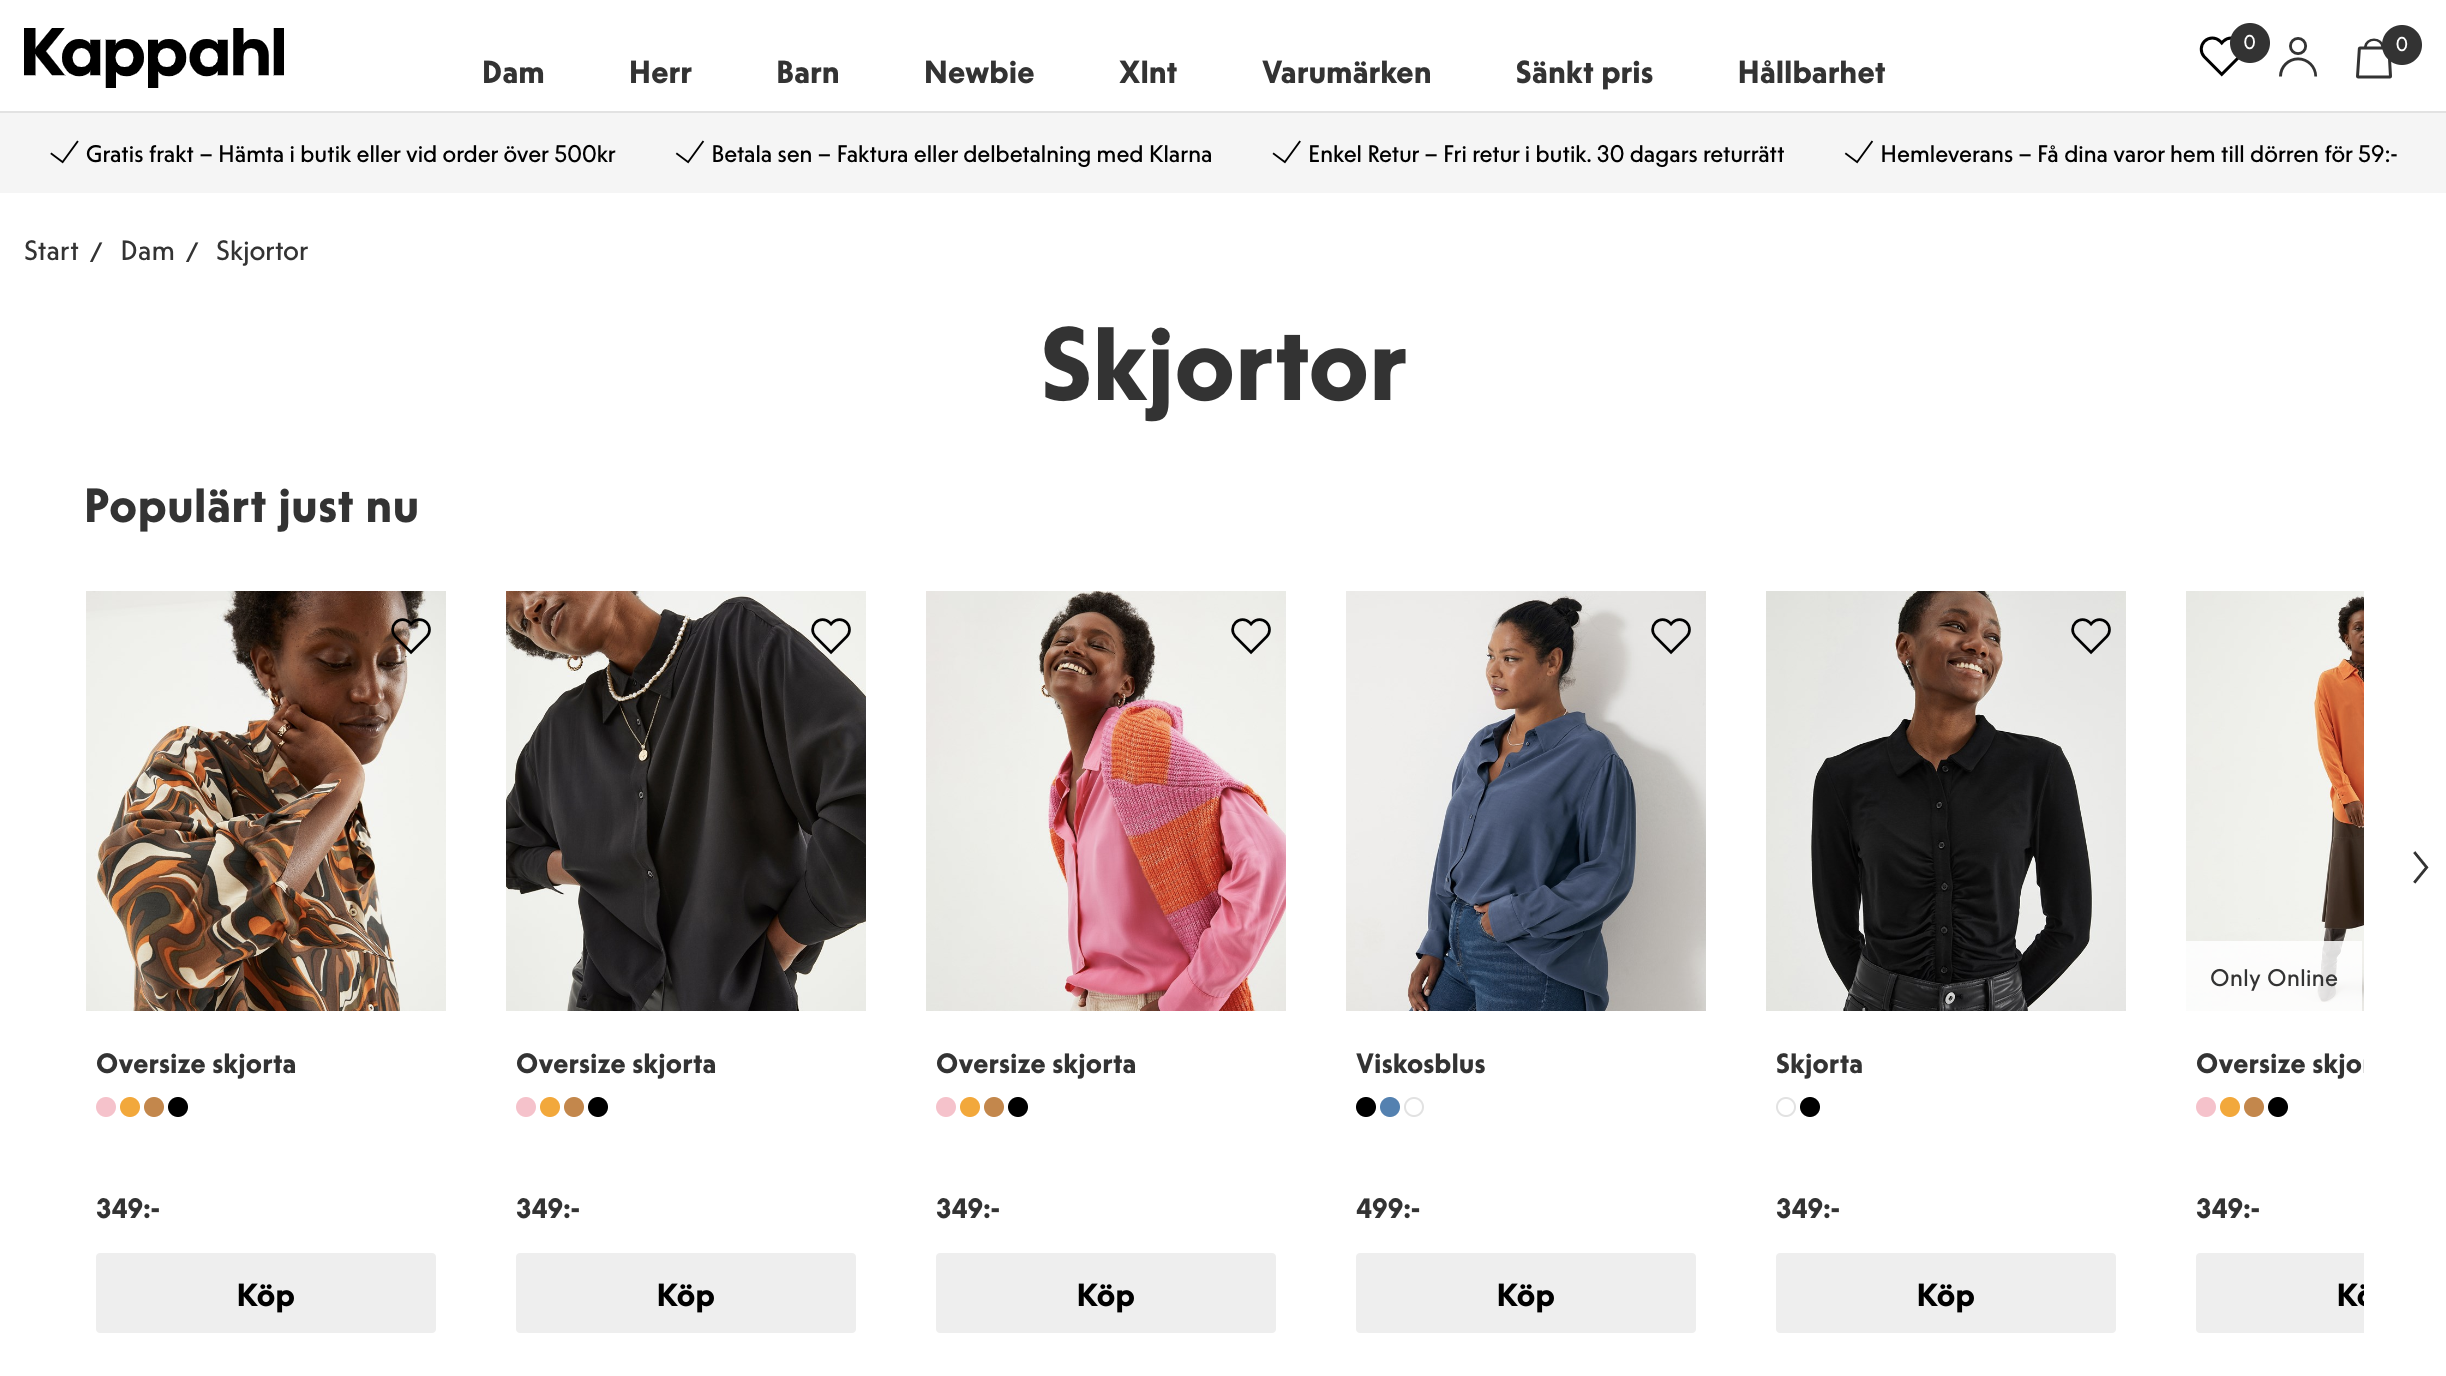Toggle heart on the black Skjorta product
Viewport: 2446px width, 1376px height.
2091,635
